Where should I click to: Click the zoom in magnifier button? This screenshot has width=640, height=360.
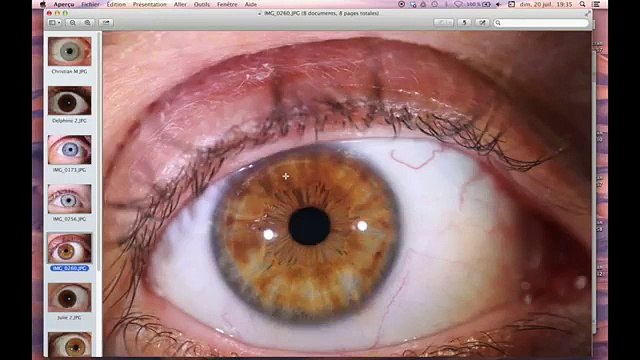pyautogui.click(x=87, y=23)
